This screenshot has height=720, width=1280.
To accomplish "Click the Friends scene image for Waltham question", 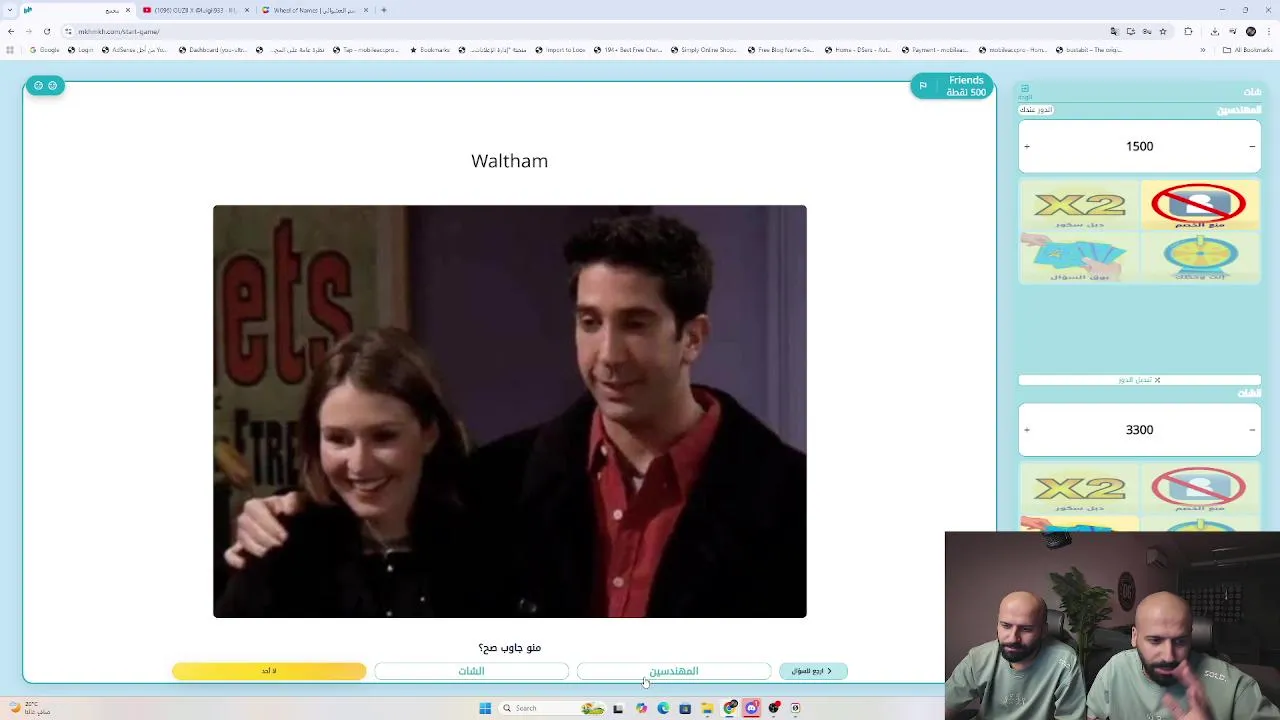I will tap(509, 411).
